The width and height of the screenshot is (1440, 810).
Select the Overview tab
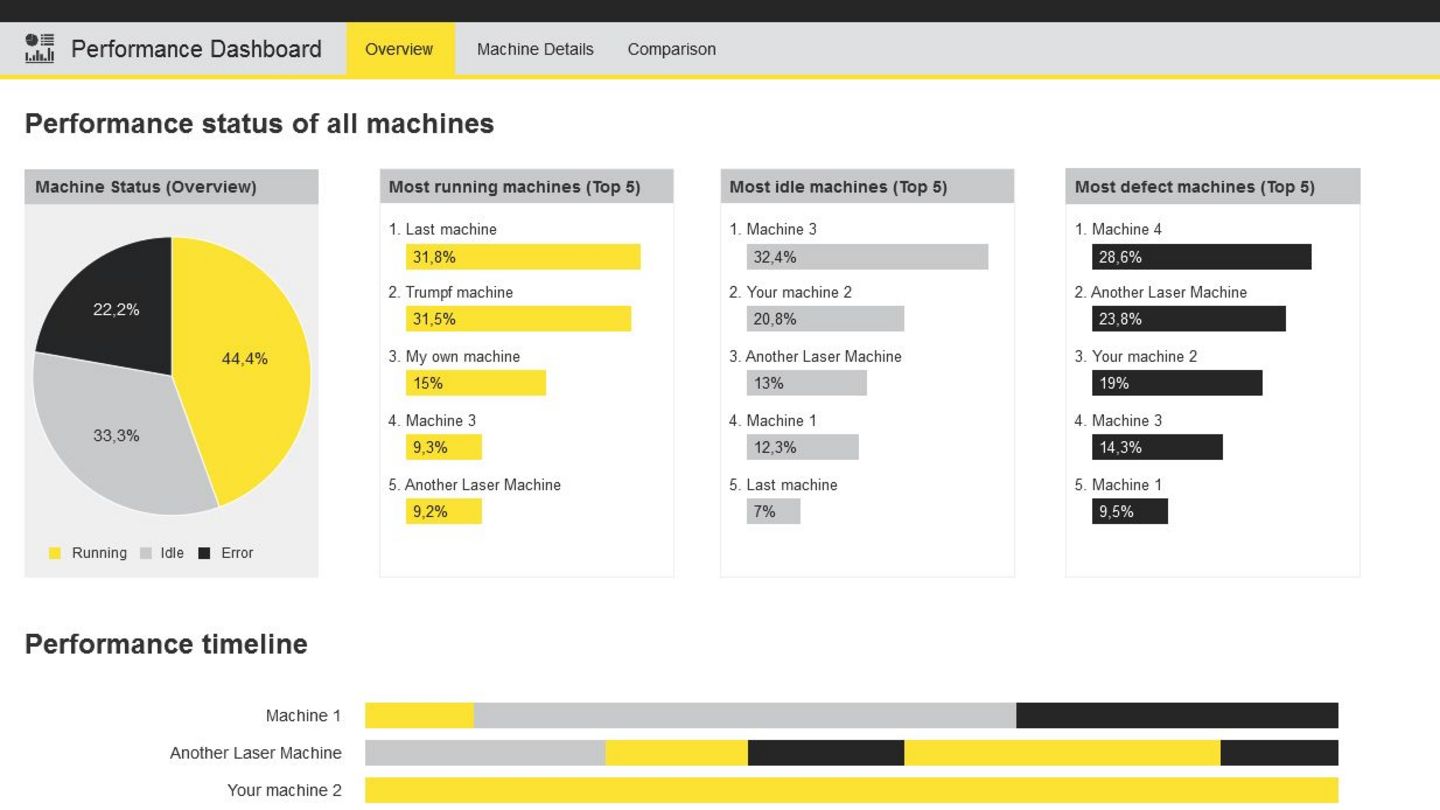[399, 49]
